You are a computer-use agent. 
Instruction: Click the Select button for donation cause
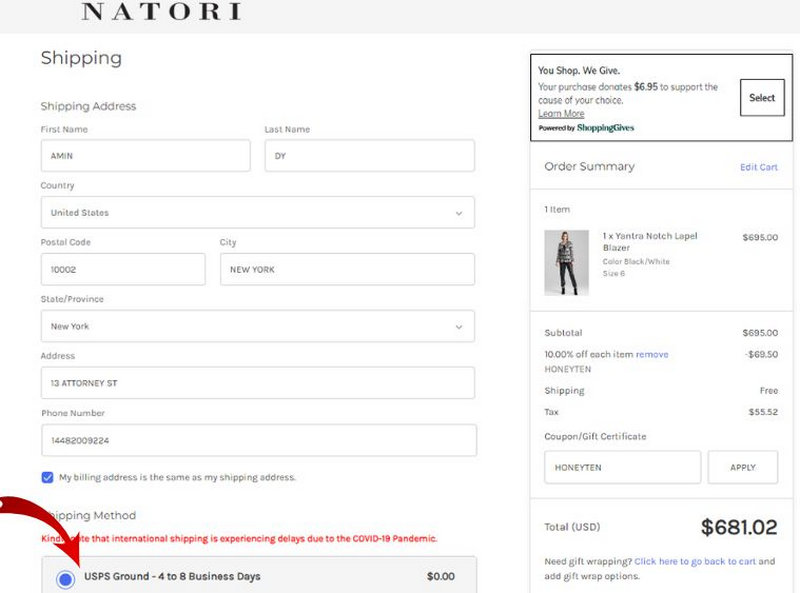[762, 98]
